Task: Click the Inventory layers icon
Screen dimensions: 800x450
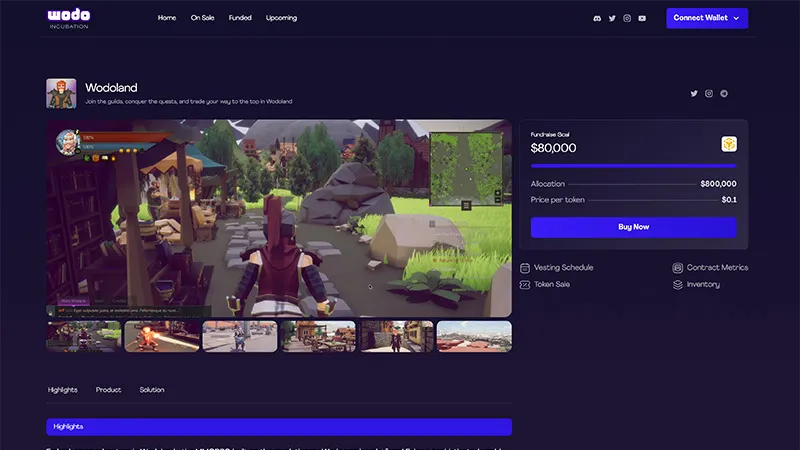Action: pyautogui.click(x=678, y=285)
